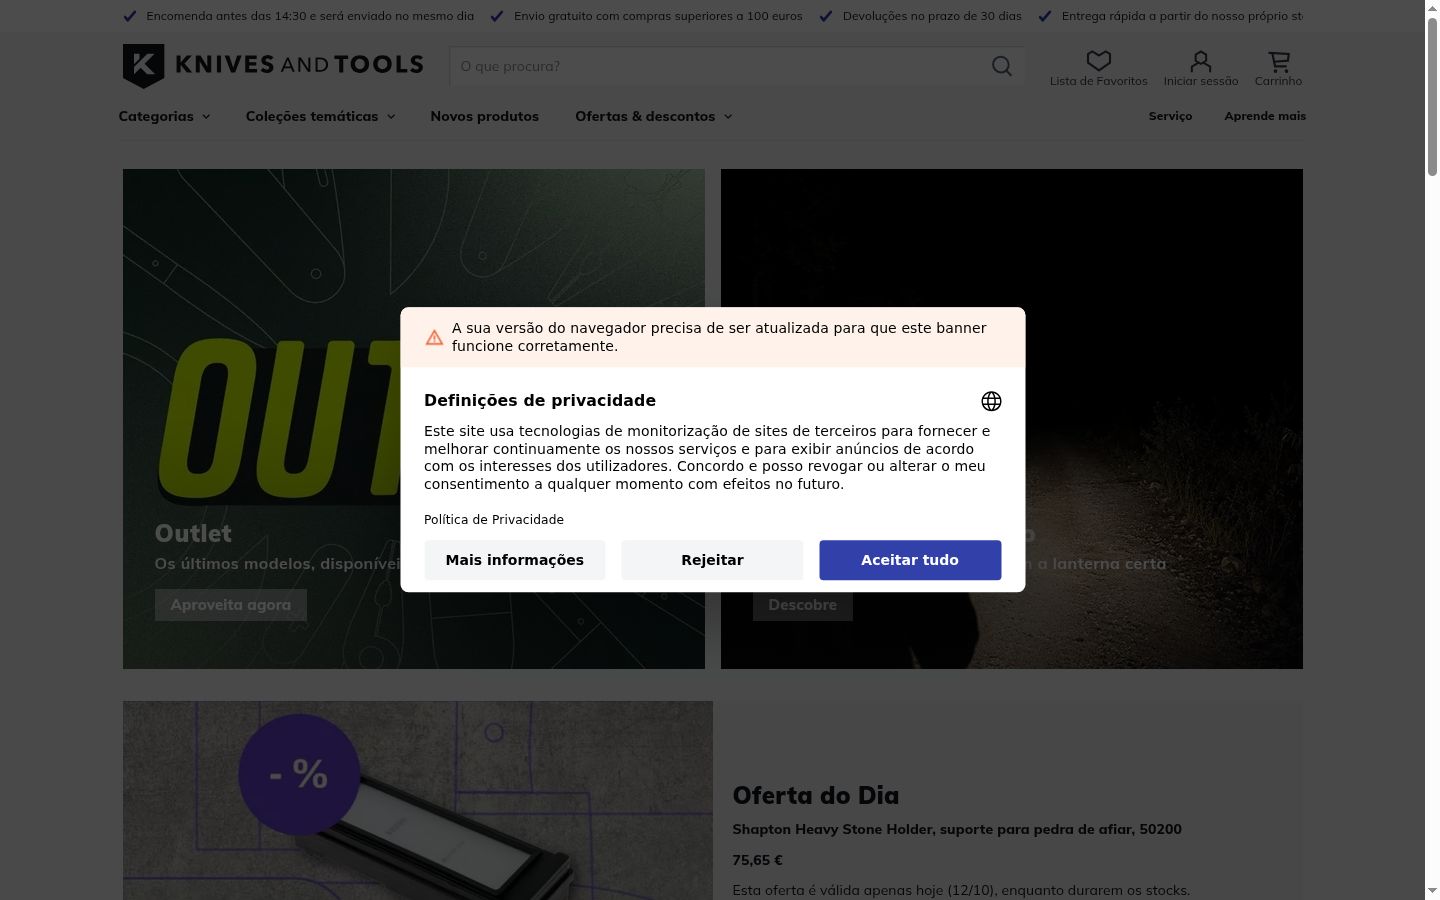
Task: Click the Shapton Heavy Stone Holder title
Action: [957, 829]
